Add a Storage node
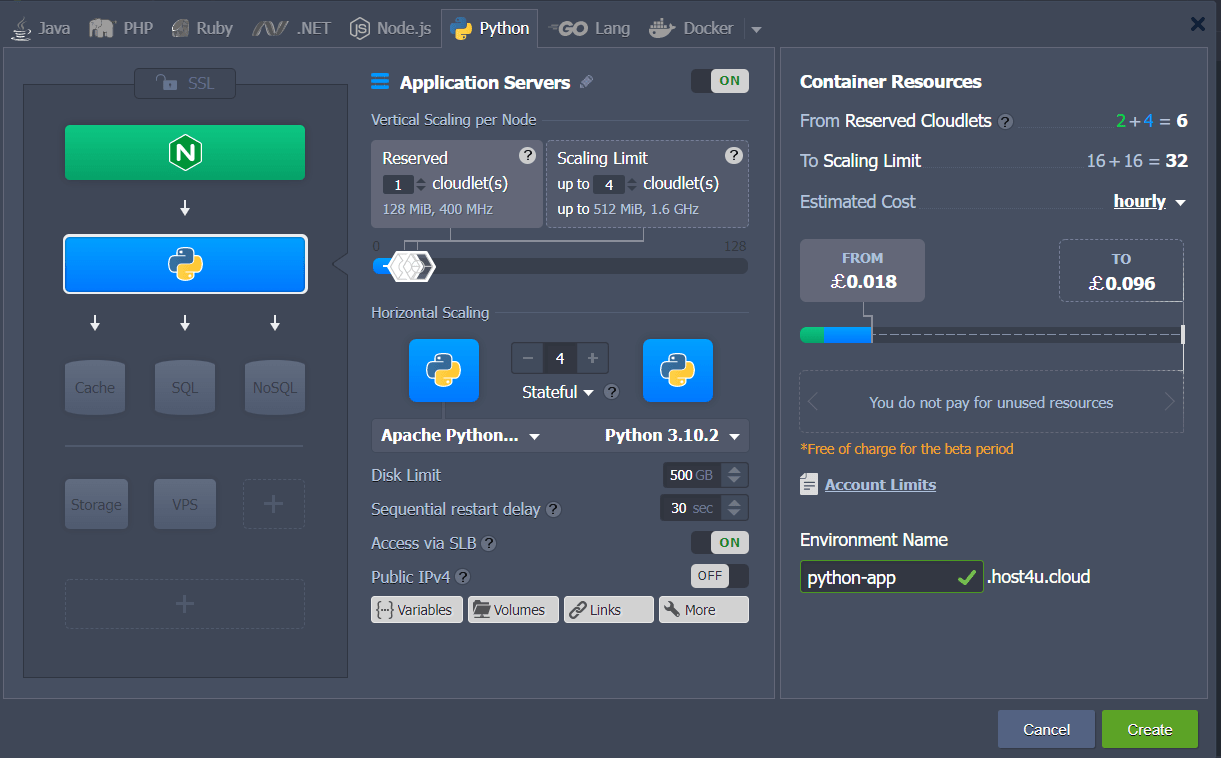1221x758 pixels. coord(96,504)
